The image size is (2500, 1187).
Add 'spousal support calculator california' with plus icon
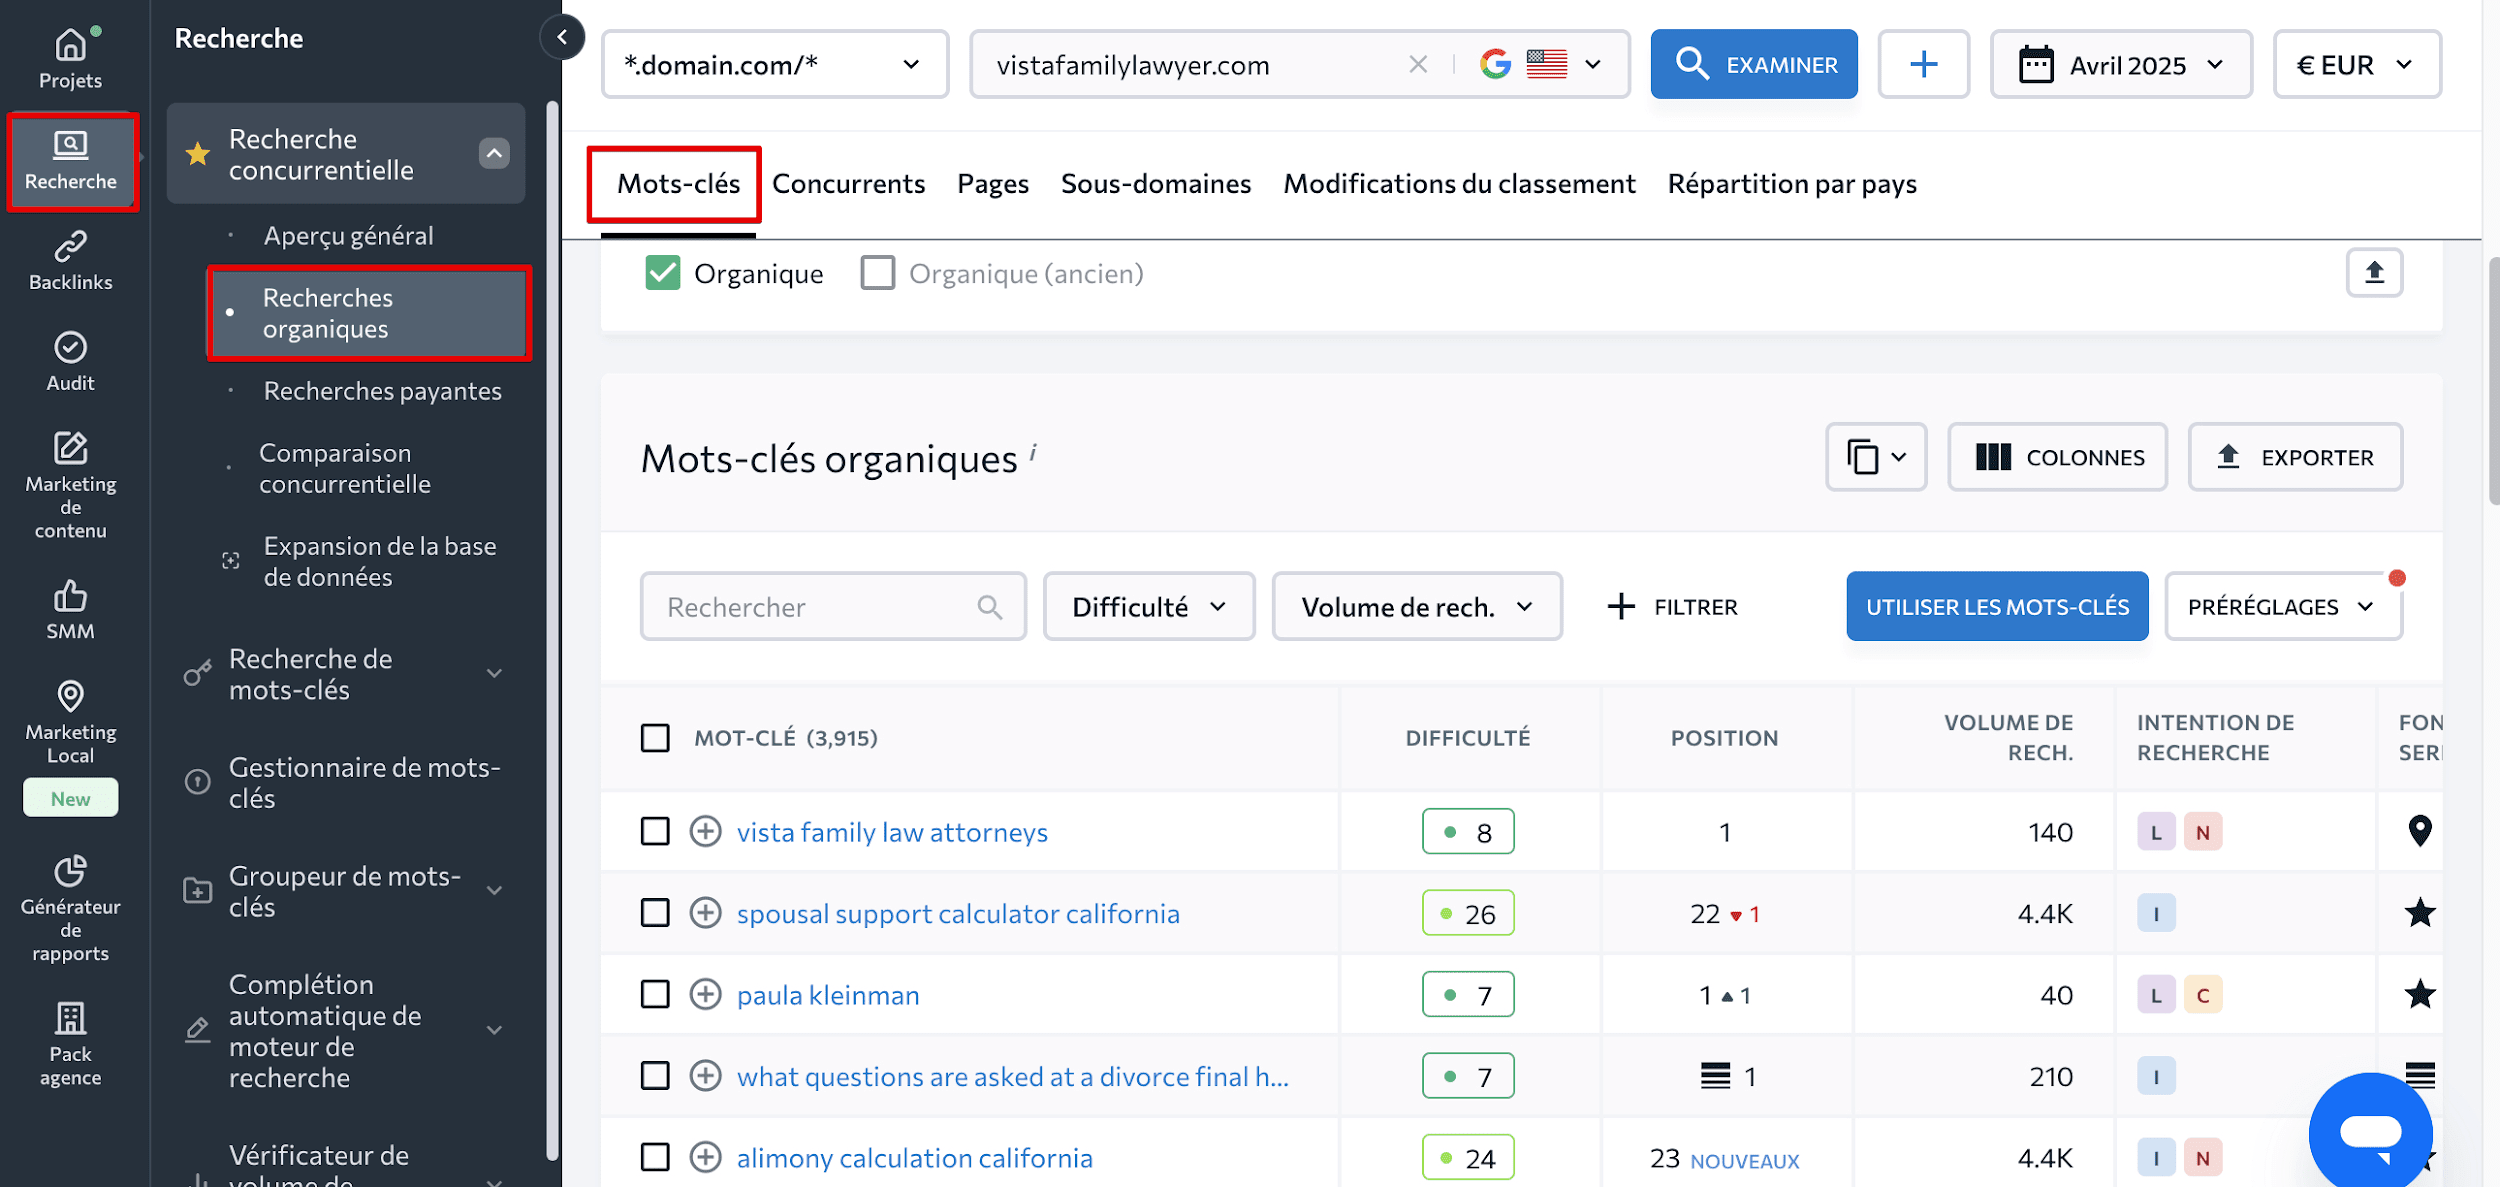click(705, 913)
